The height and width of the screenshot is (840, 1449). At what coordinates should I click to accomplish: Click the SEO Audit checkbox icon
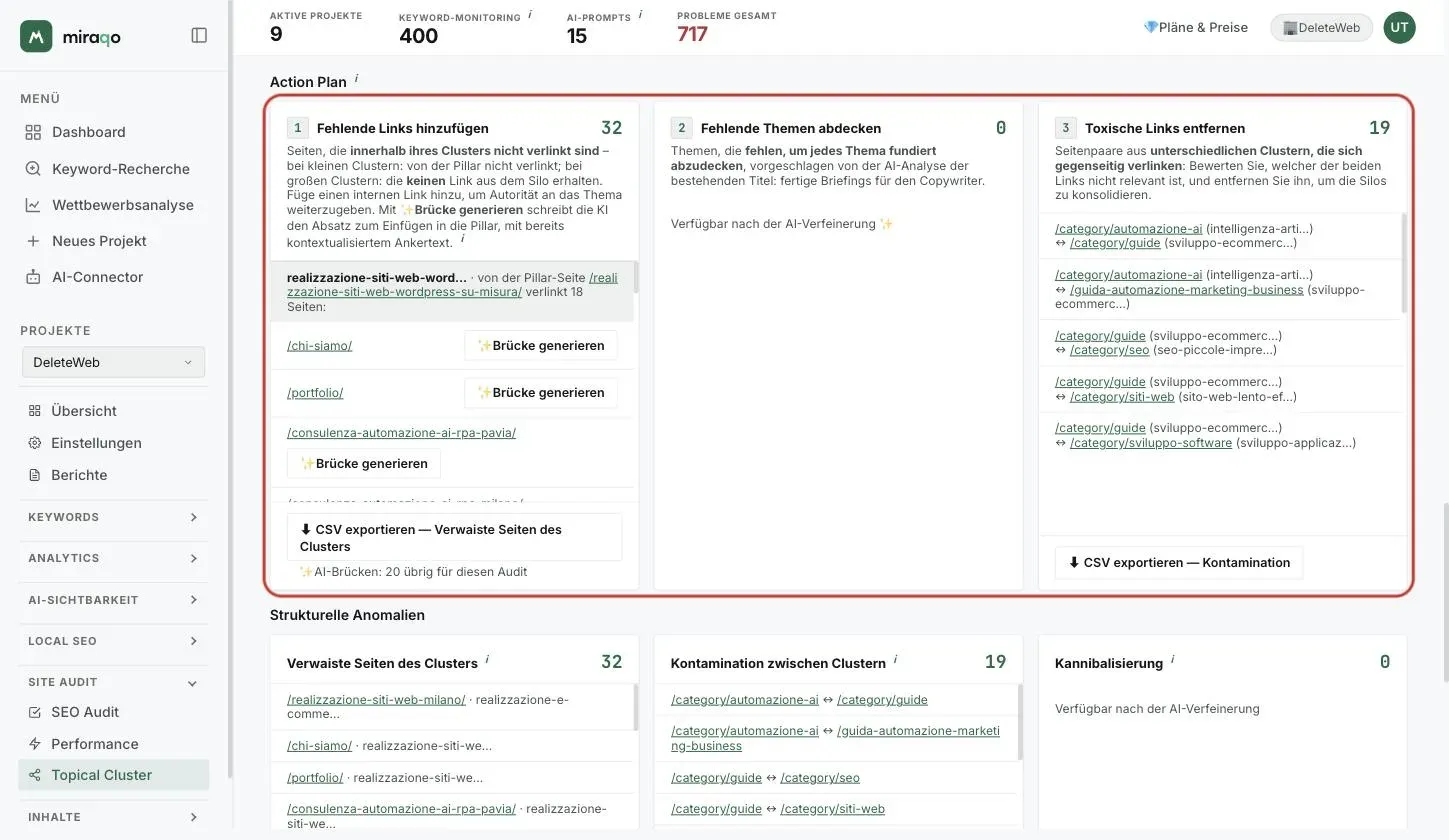click(35, 712)
